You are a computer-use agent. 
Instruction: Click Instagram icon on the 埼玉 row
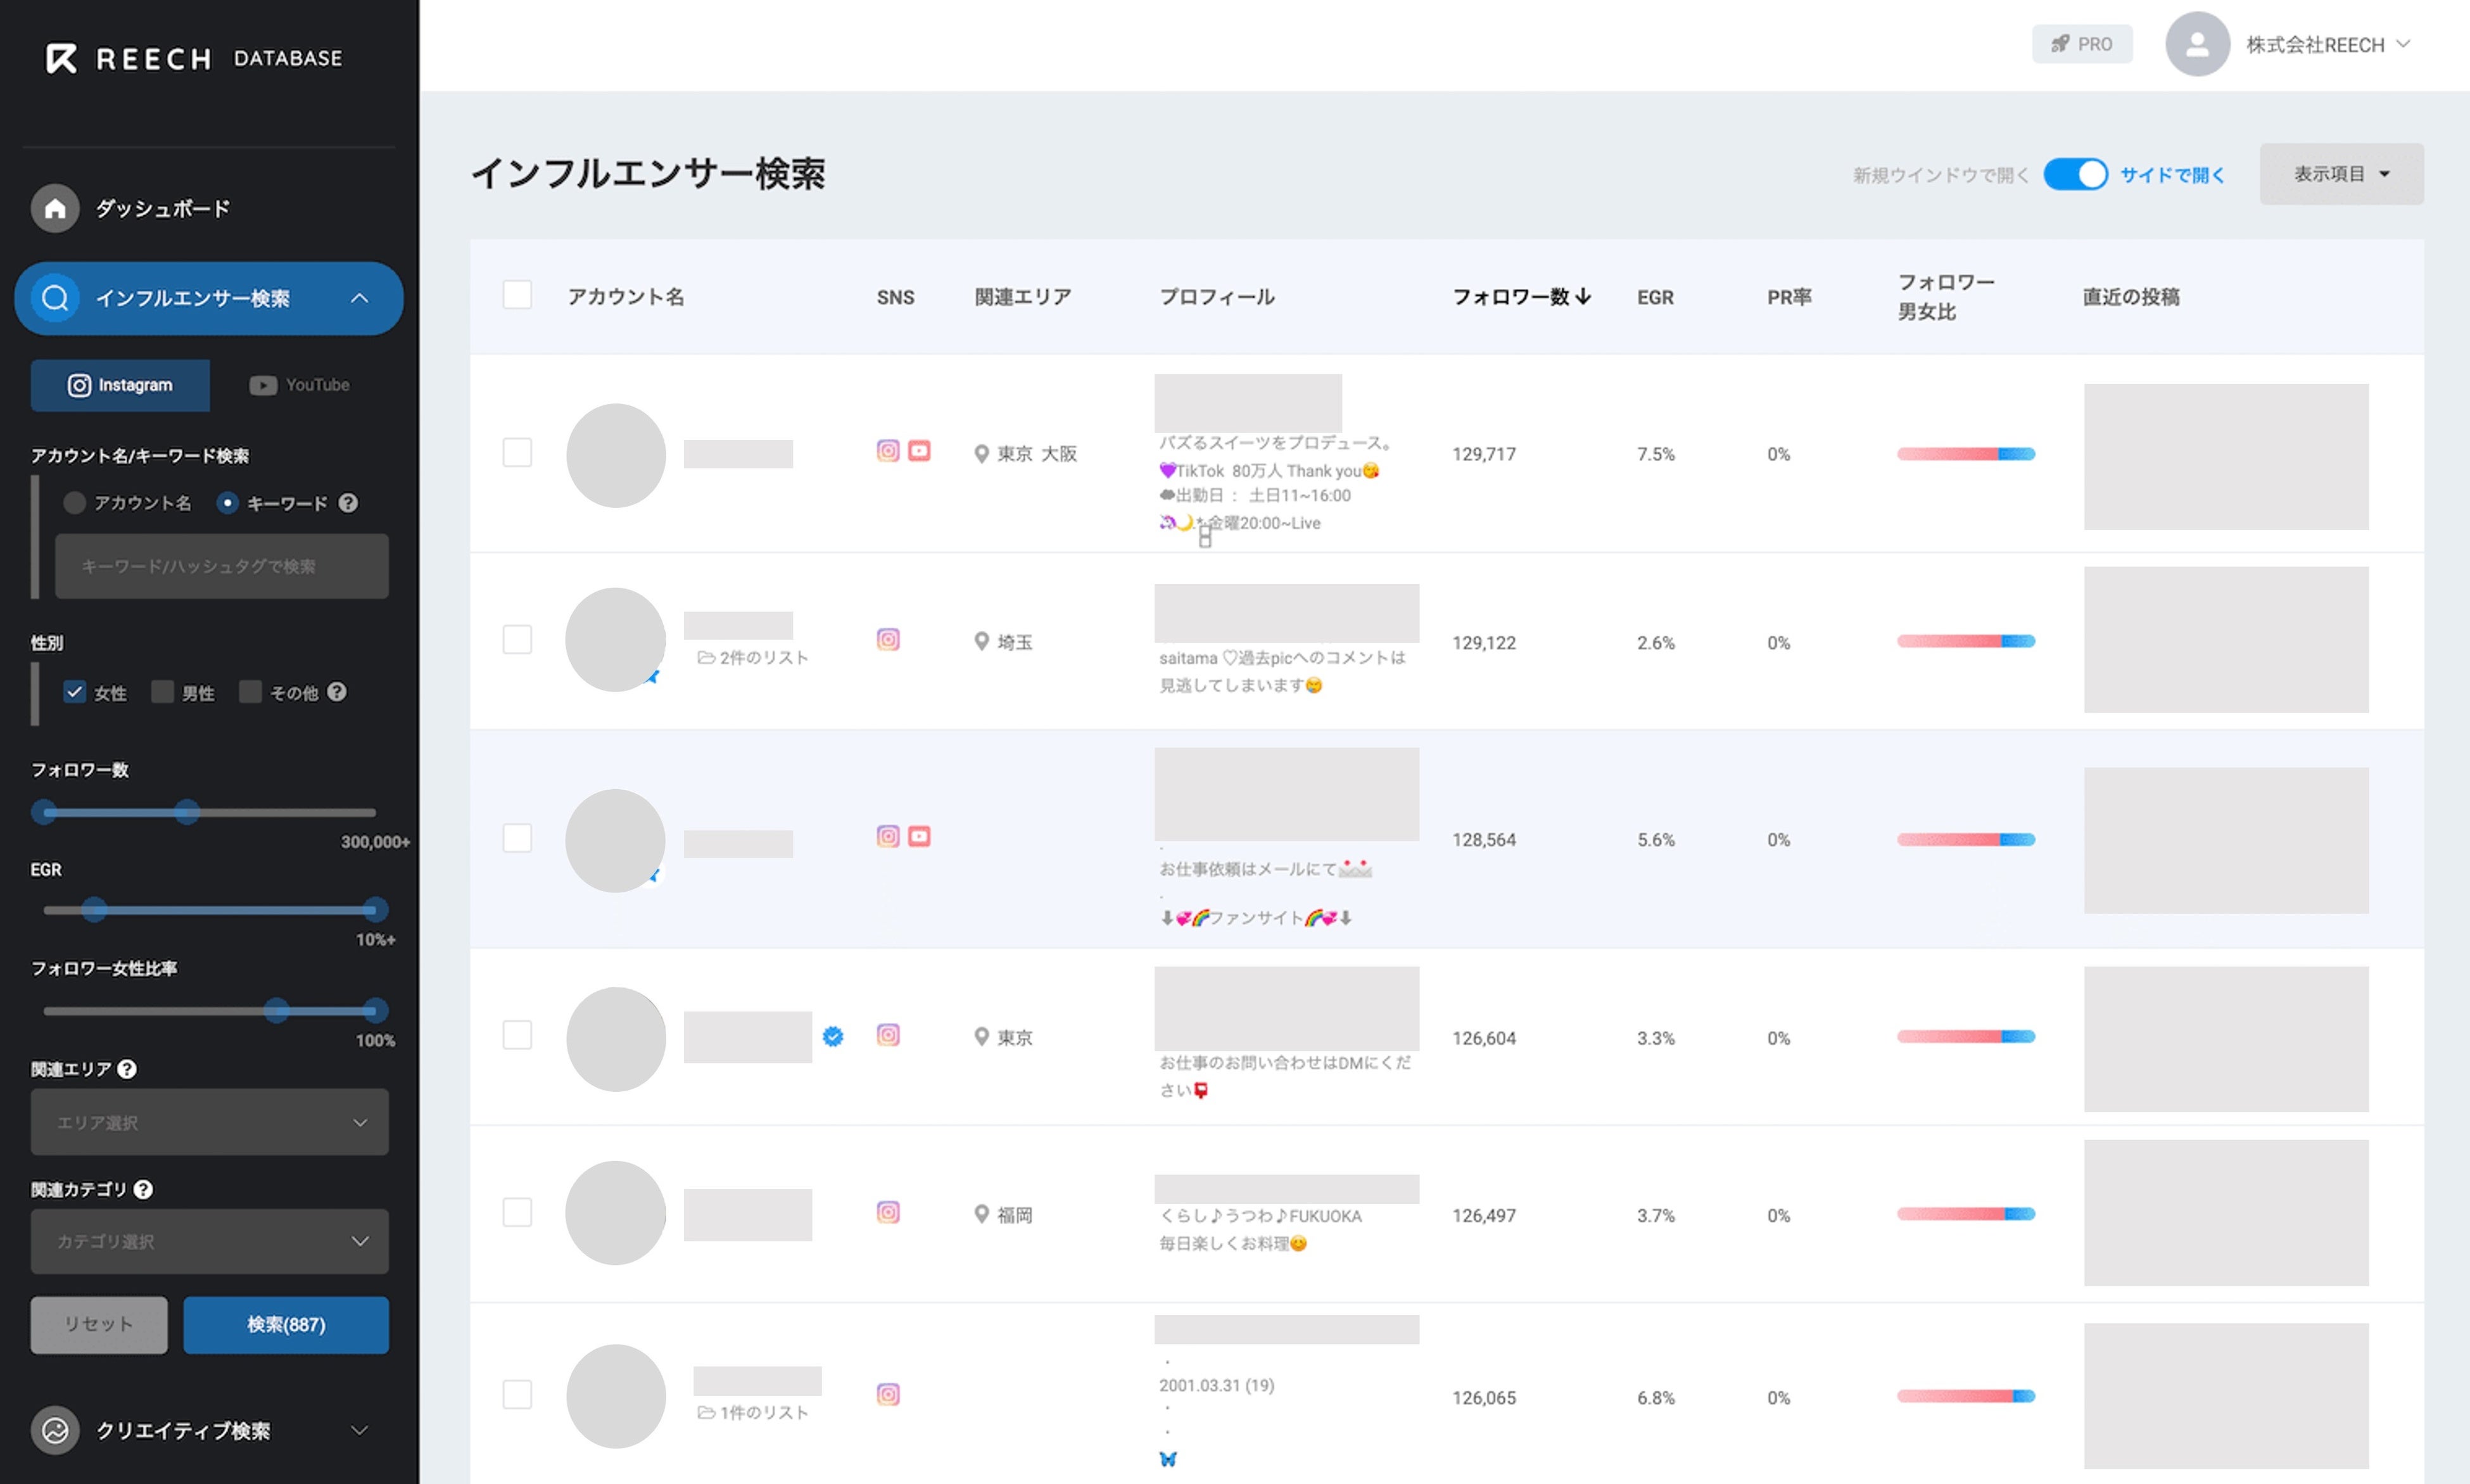click(888, 640)
